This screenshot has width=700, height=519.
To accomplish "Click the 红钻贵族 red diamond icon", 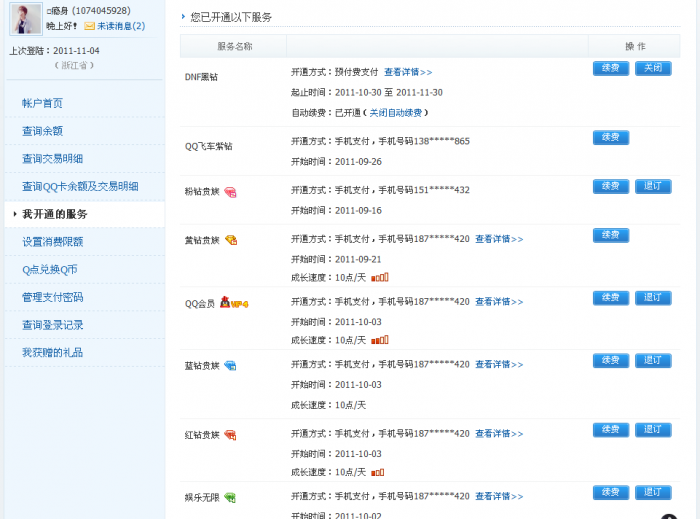I will tap(230, 435).
